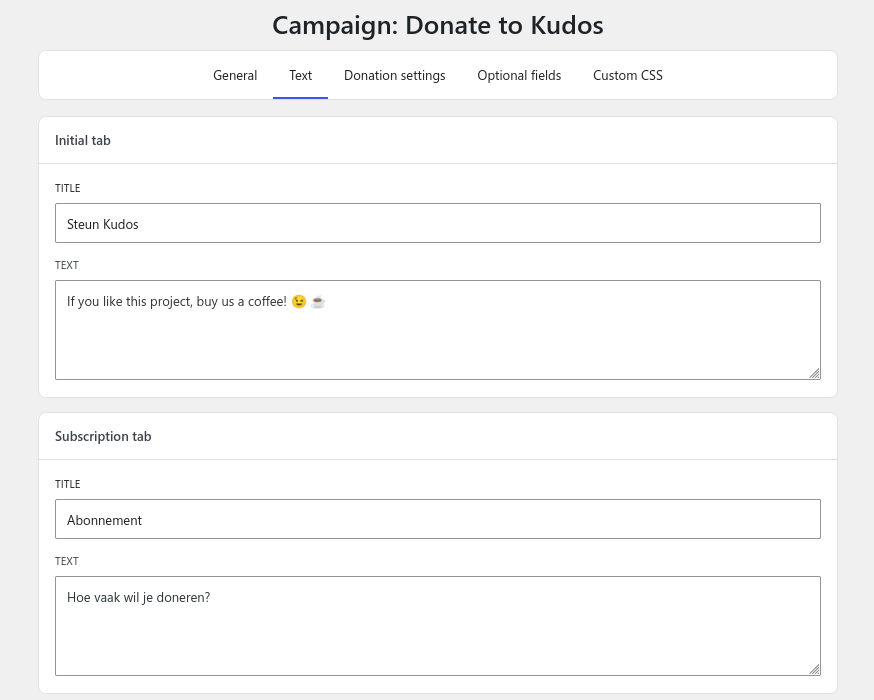Go to the Optional fields tab
This screenshot has height=700, width=874.
pyautogui.click(x=519, y=75)
